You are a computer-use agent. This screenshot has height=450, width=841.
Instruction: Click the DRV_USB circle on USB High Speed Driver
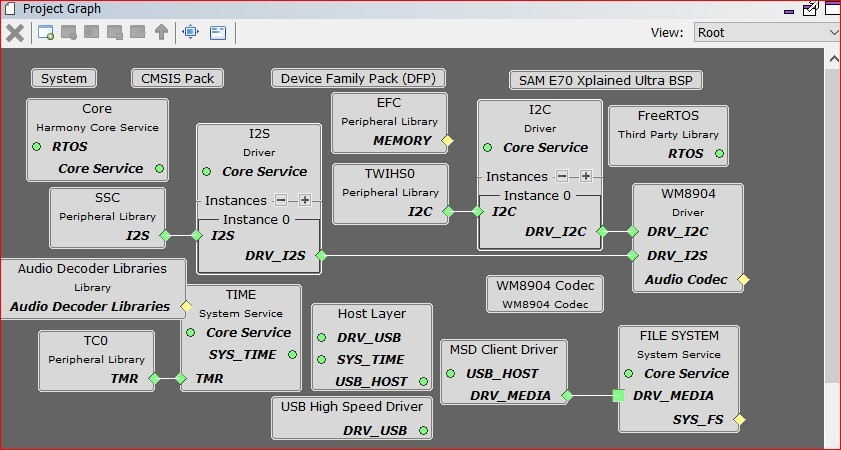424,430
